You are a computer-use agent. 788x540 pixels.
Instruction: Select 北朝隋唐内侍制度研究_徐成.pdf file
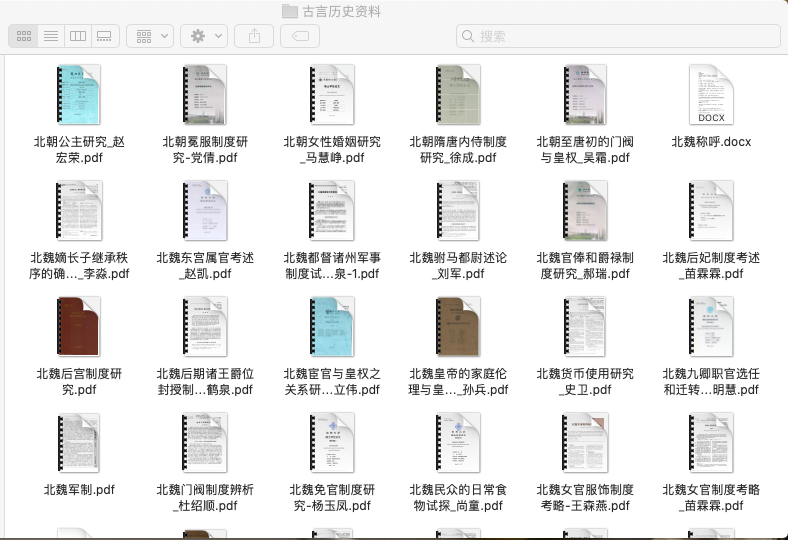[458, 95]
